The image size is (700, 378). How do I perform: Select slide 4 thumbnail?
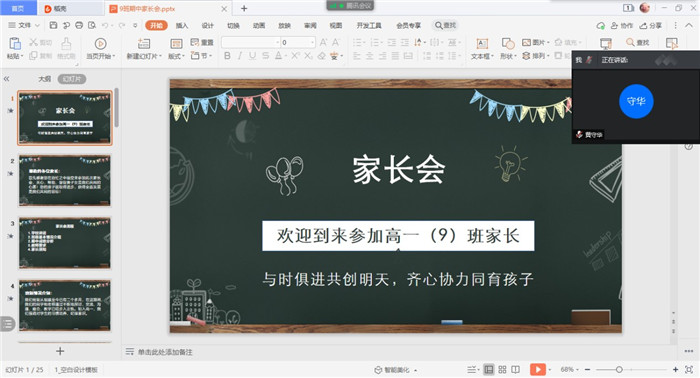pyautogui.click(x=65, y=305)
